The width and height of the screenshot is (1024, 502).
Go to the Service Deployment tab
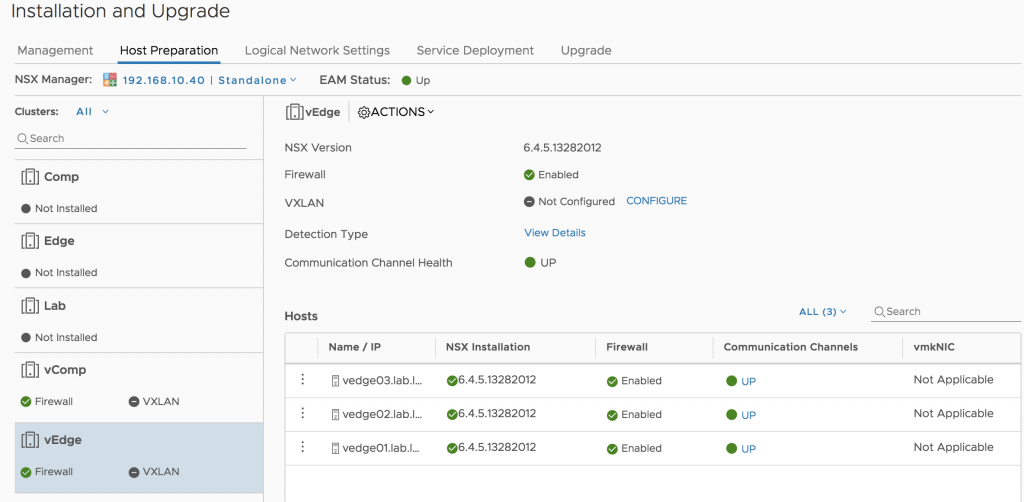click(x=475, y=50)
